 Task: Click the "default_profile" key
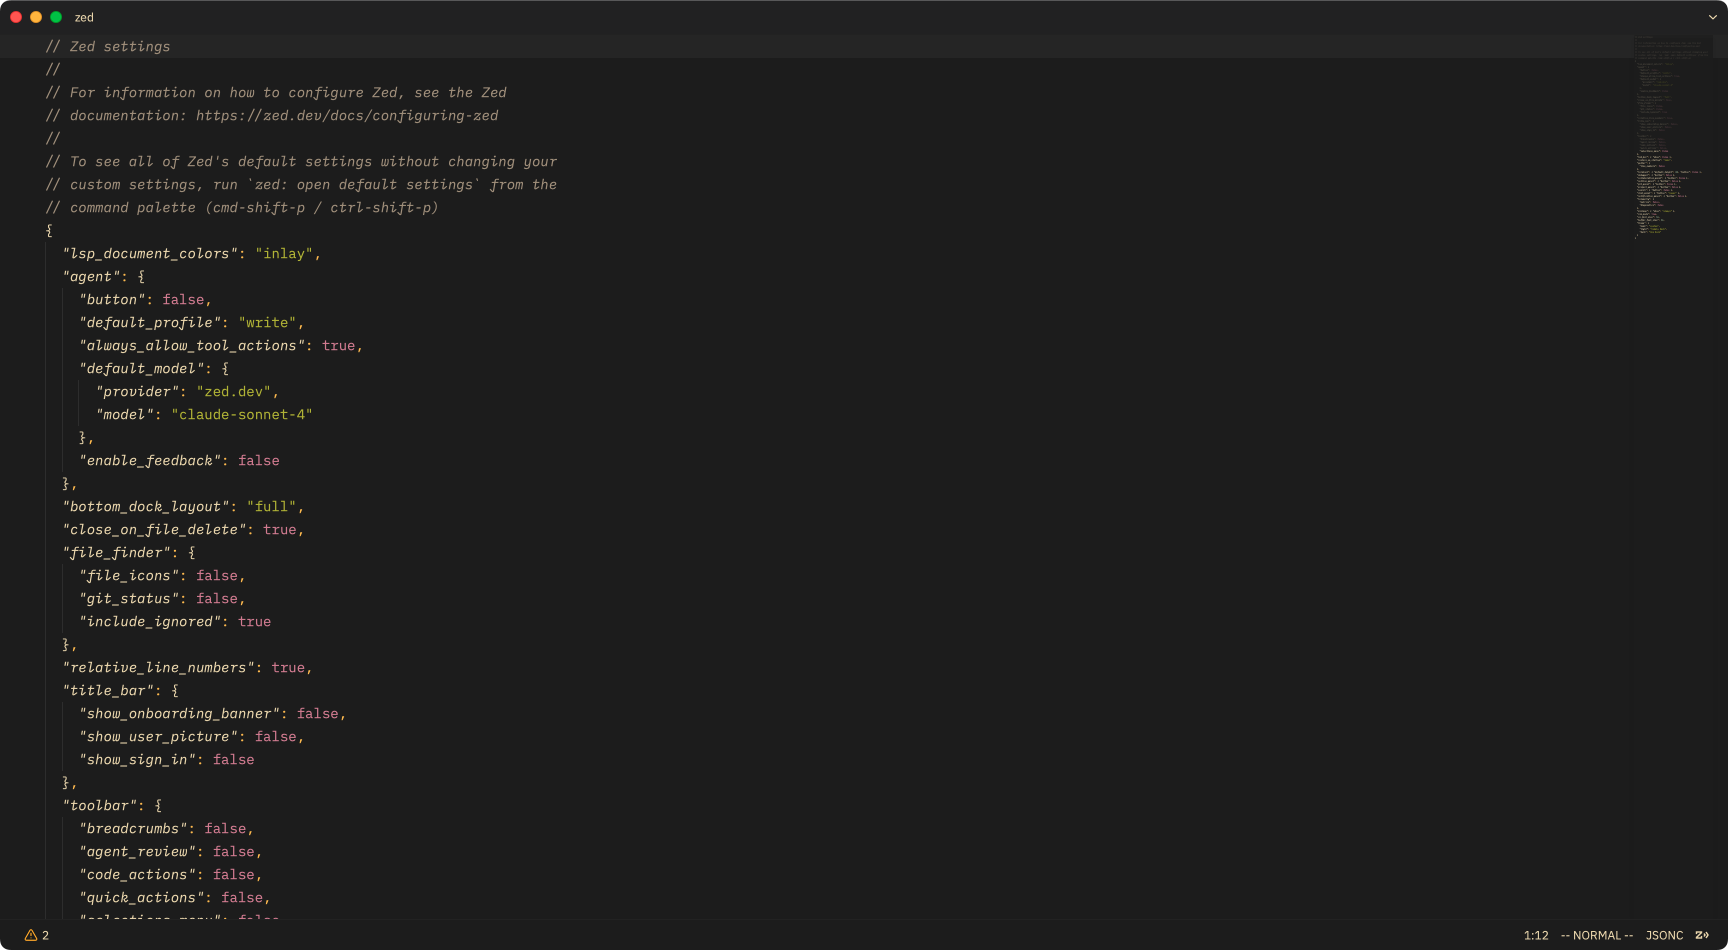150,323
